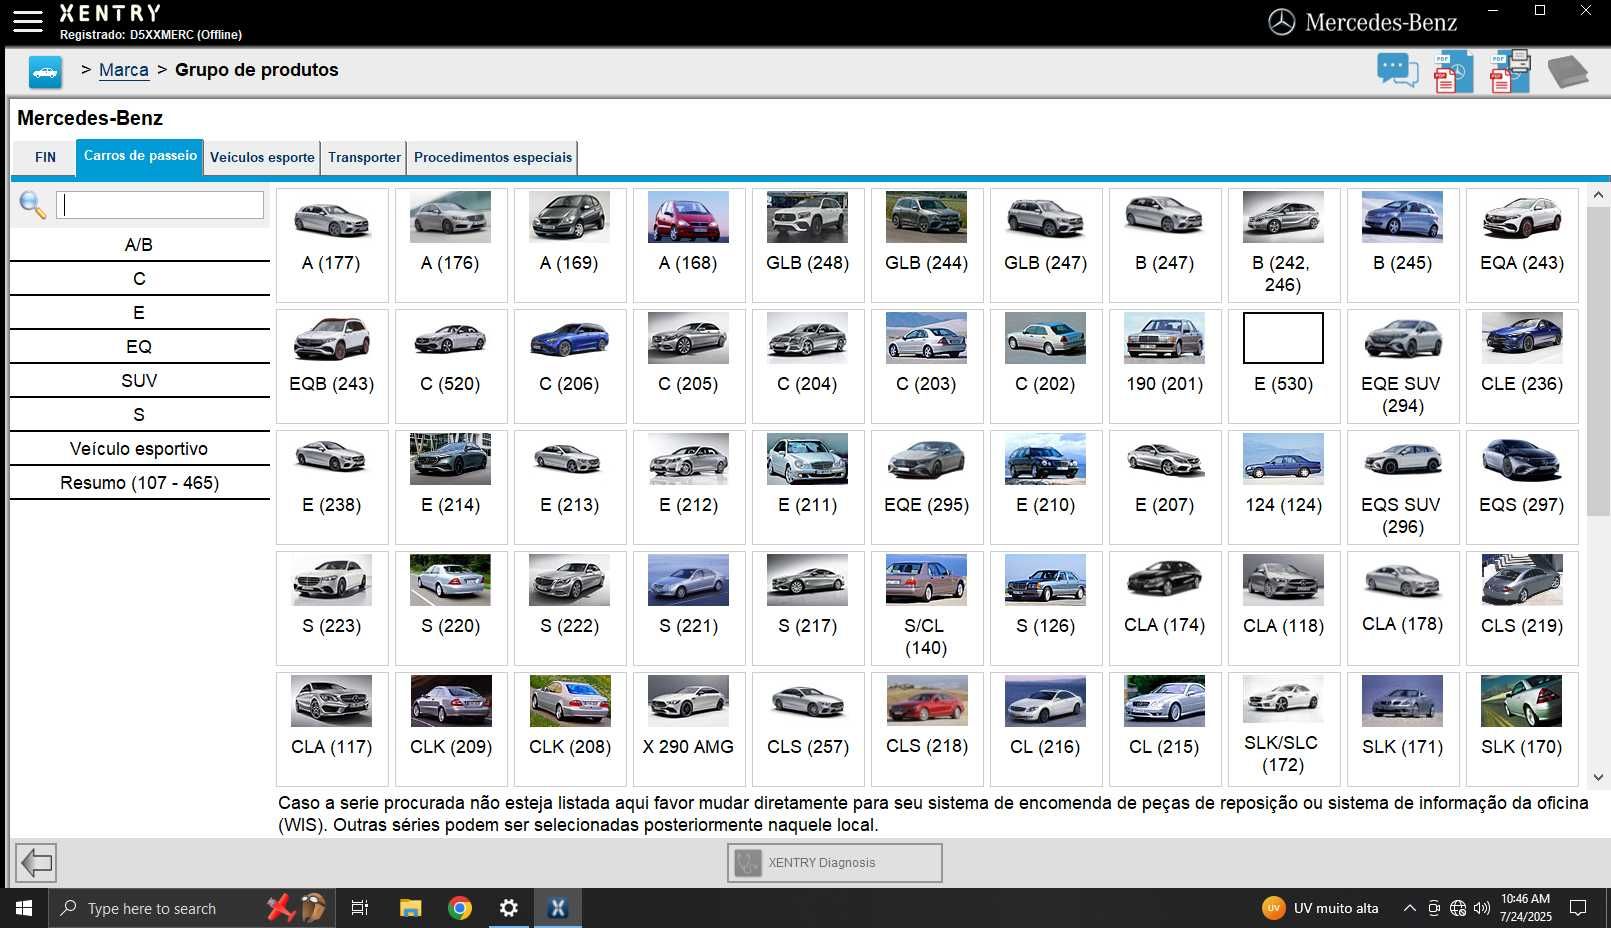The width and height of the screenshot is (1611, 928).
Task: Open Task View in taskbar
Action: [x=360, y=908]
